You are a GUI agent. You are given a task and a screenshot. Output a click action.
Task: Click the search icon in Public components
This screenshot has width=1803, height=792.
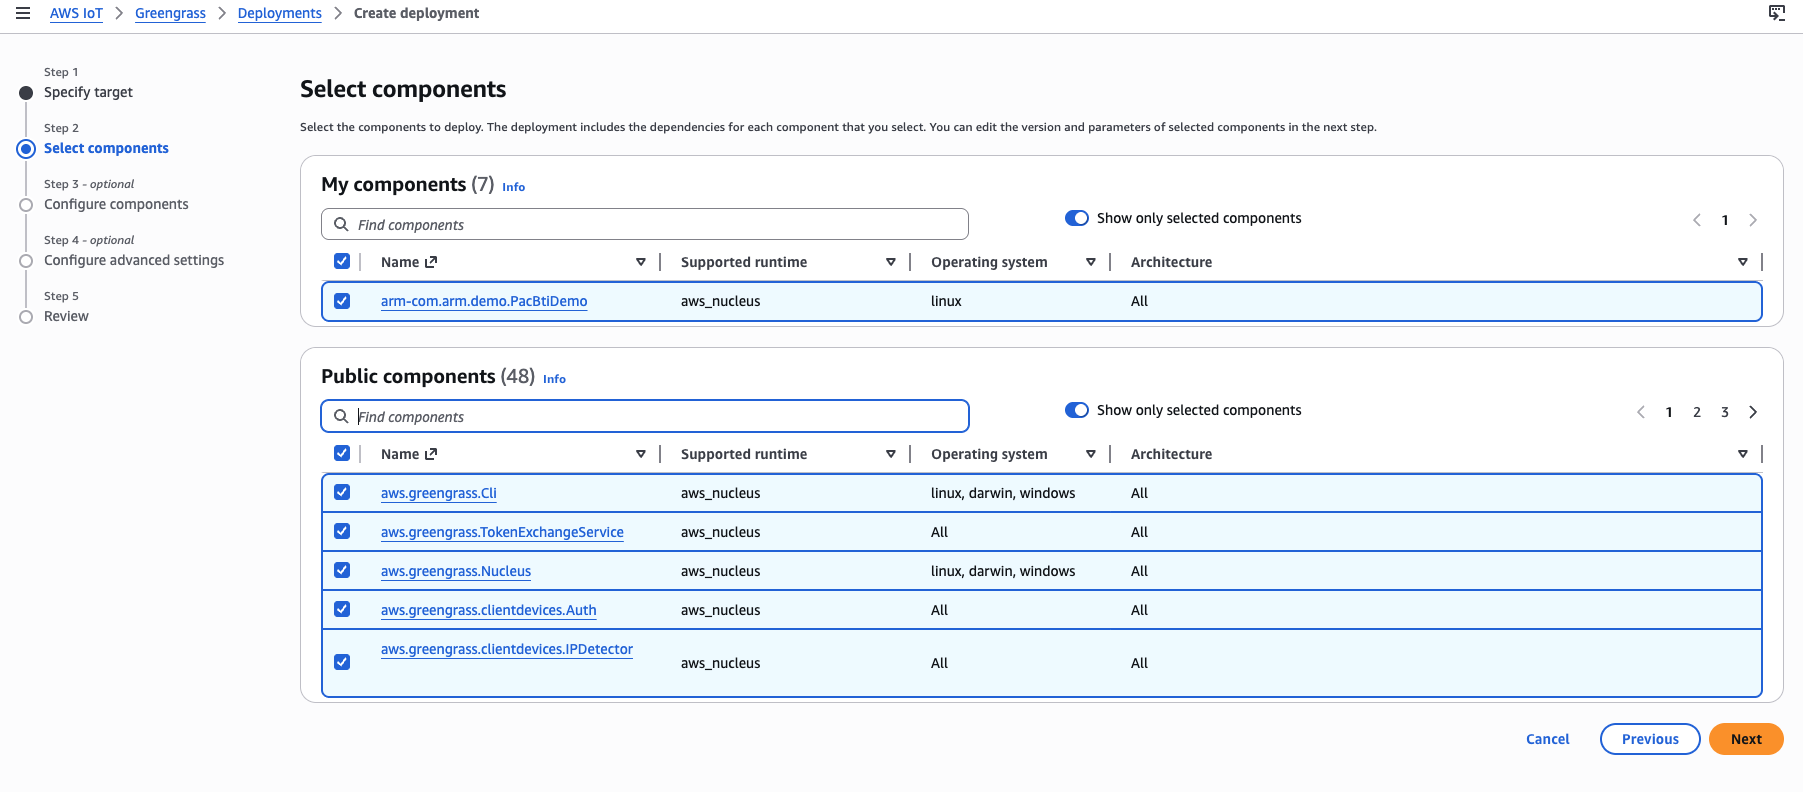(x=341, y=416)
